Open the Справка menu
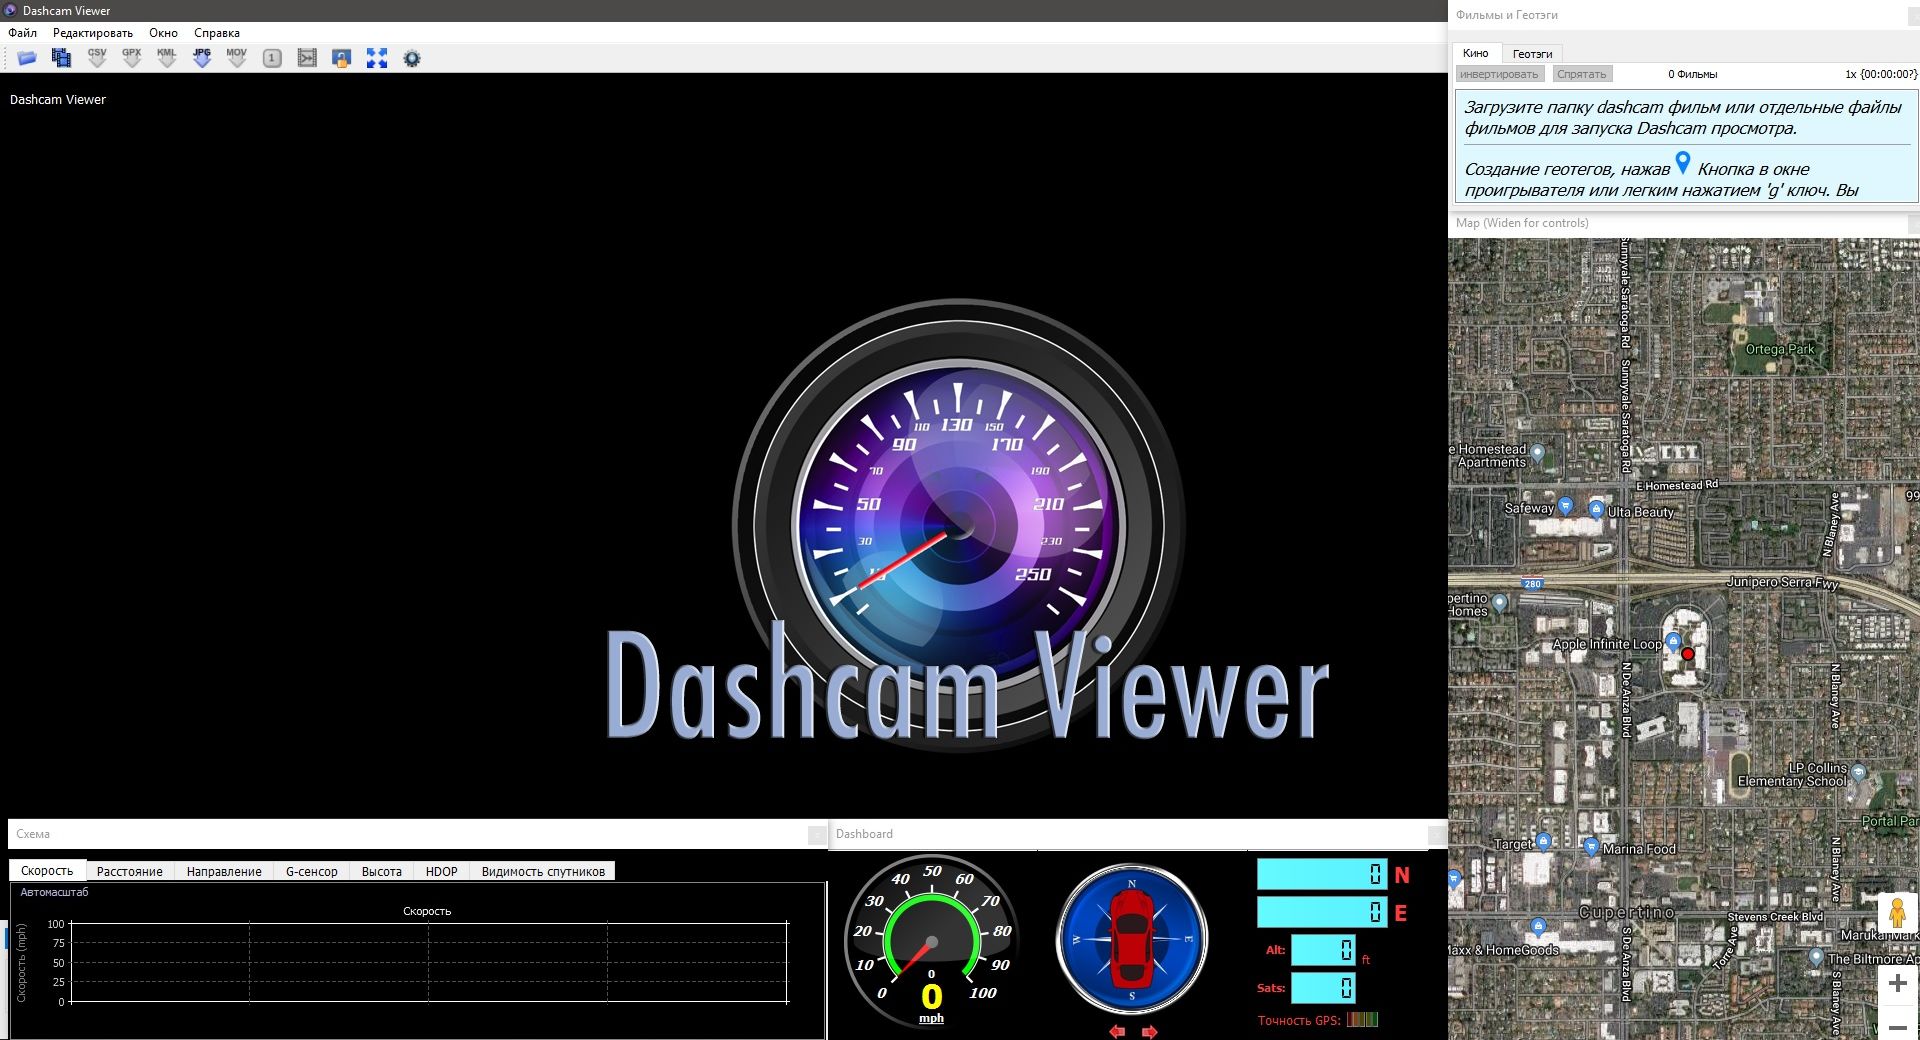 pyautogui.click(x=217, y=33)
